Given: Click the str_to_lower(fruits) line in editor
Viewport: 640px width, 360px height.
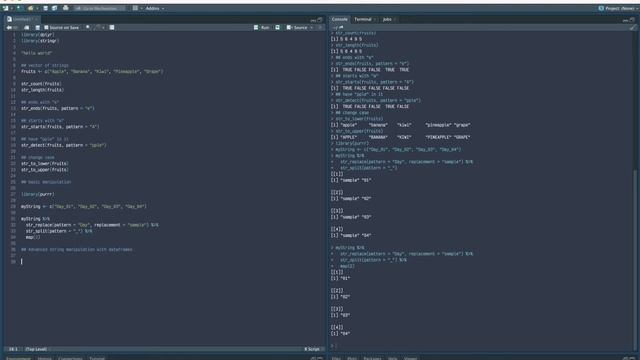Looking at the screenshot, I should [x=45, y=163].
